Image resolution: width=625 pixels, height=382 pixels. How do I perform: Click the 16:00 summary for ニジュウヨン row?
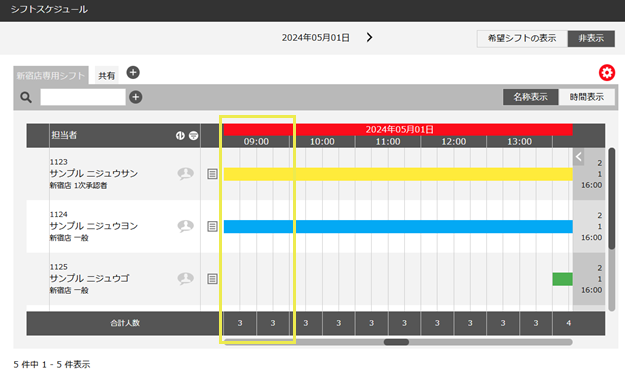point(591,238)
